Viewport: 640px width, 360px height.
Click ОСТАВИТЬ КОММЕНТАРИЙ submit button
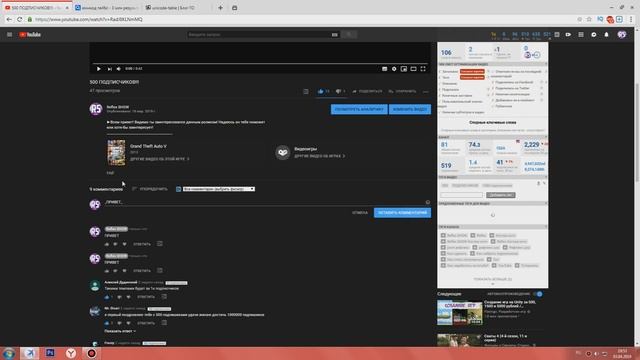[x=402, y=213]
